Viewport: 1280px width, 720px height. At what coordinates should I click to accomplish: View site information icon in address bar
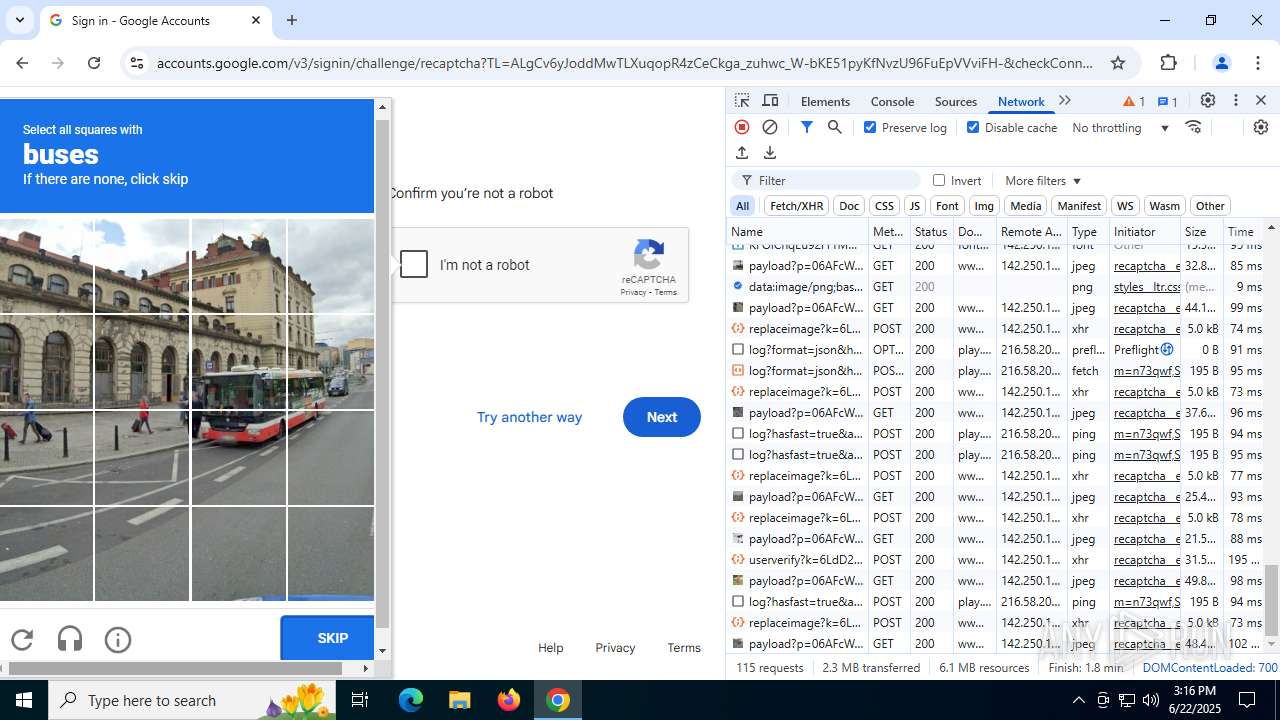pos(137,63)
